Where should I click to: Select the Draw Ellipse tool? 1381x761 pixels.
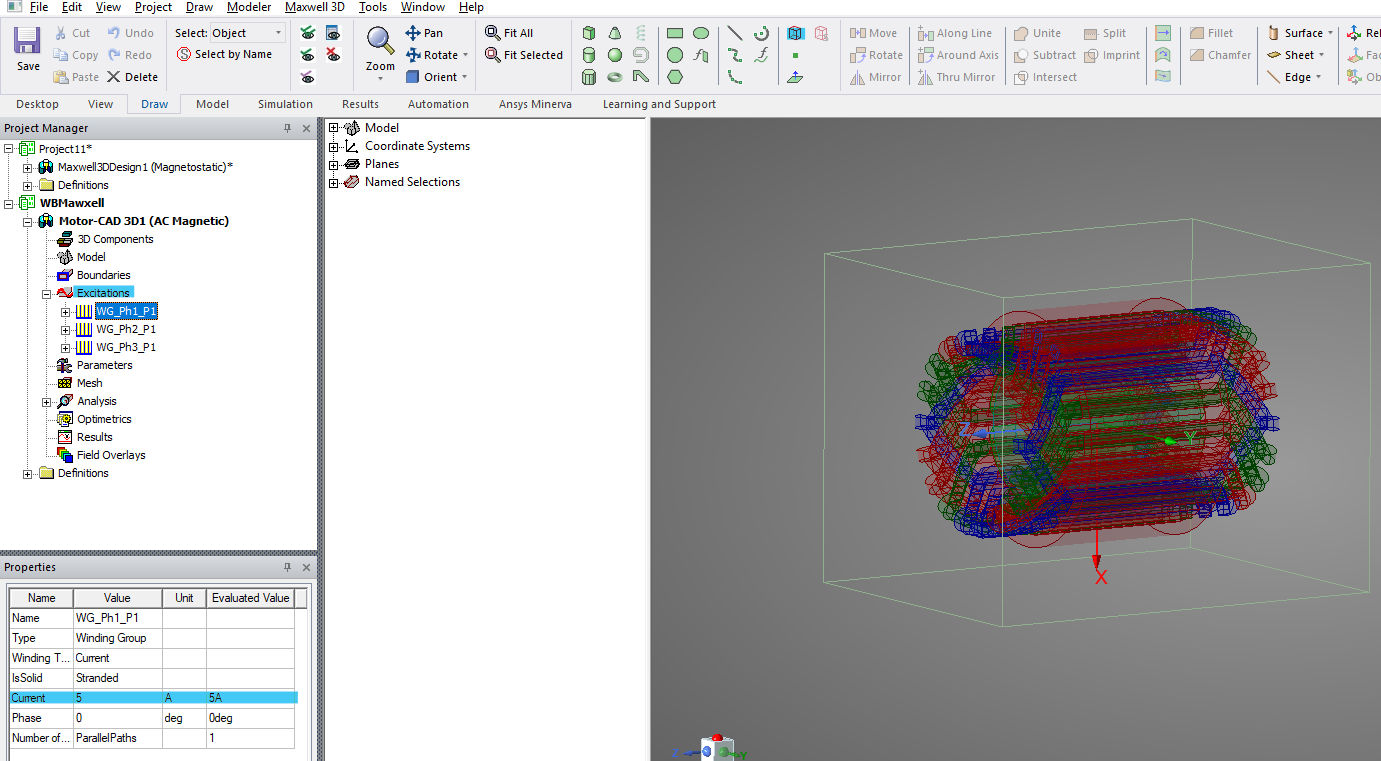(x=701, y=33)
